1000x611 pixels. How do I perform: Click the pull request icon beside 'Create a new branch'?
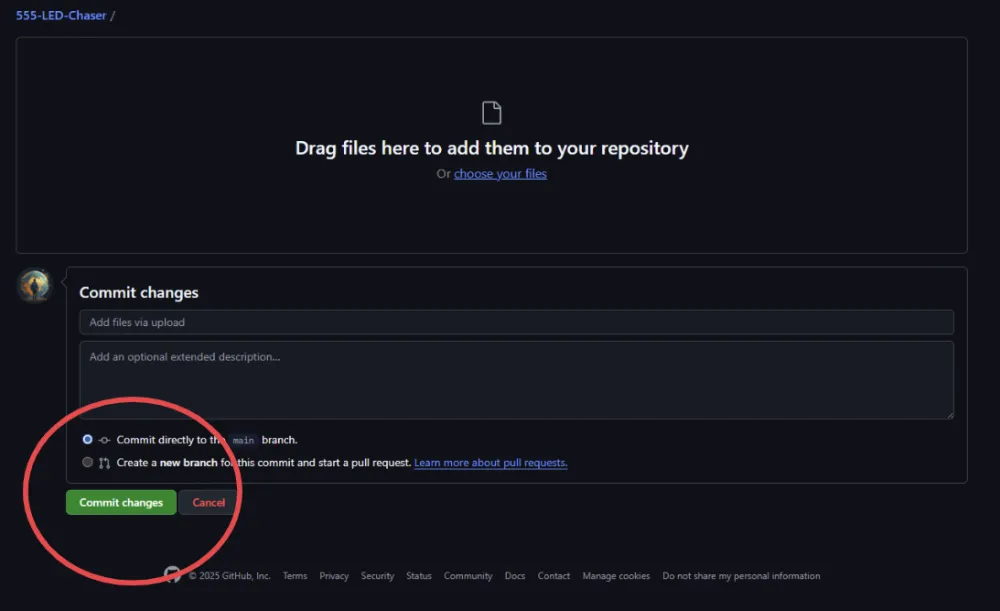tap(104, 463)
